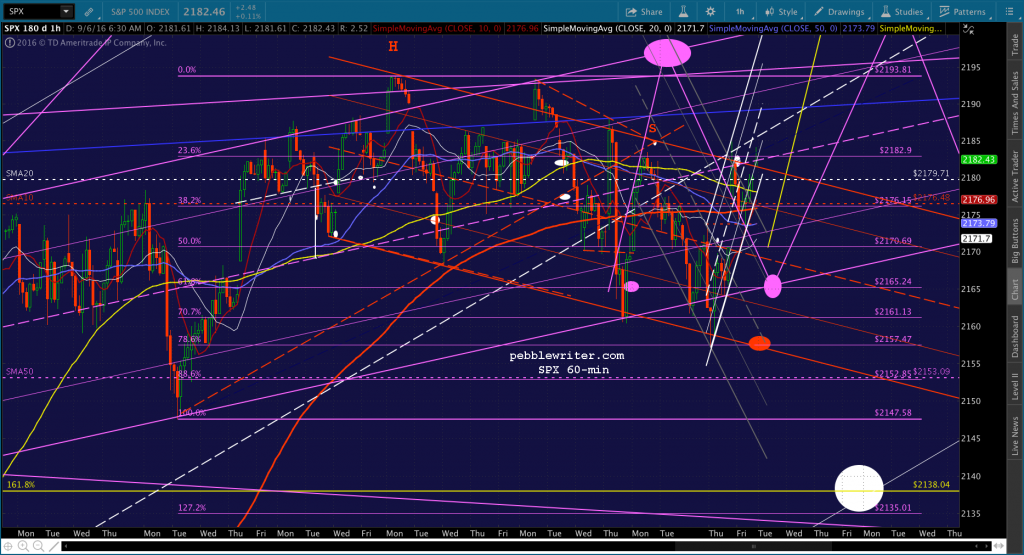
Task: Click the pebblewriter.com text annotation
Action: tap(567, 356)
